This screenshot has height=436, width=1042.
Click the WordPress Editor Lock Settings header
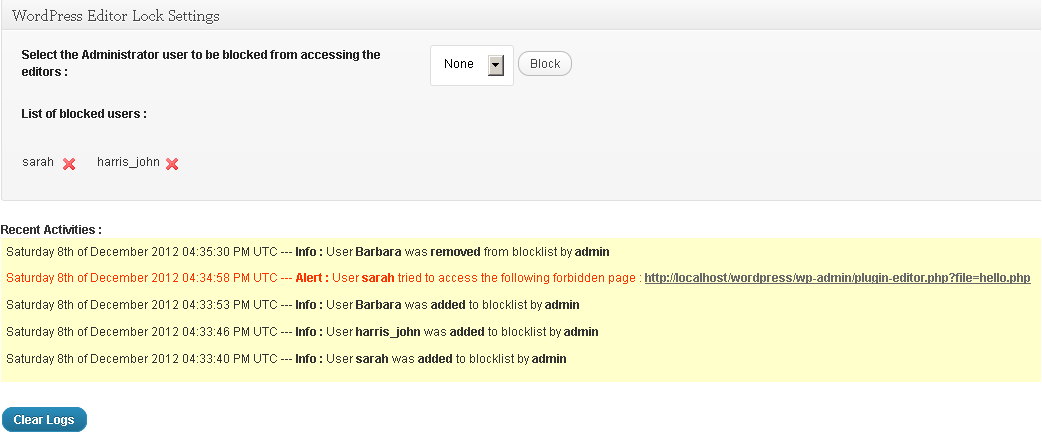(116, 17)
